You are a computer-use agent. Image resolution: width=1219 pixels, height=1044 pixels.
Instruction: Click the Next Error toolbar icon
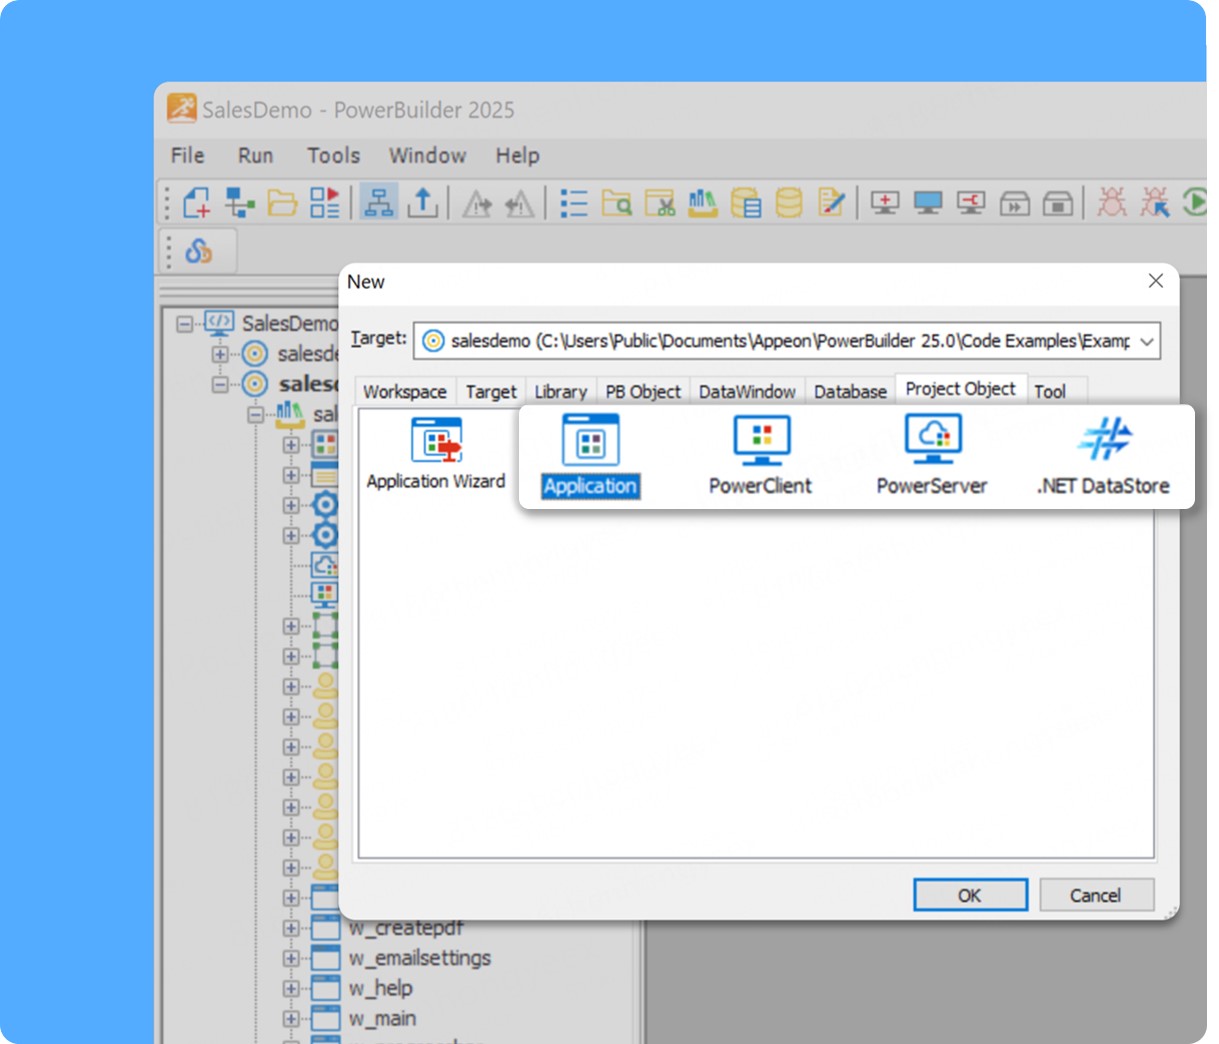coord(477,203)
